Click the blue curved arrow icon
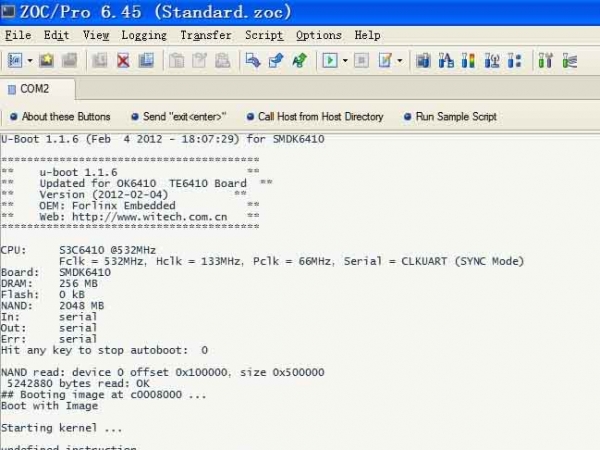 coord(253,60)
